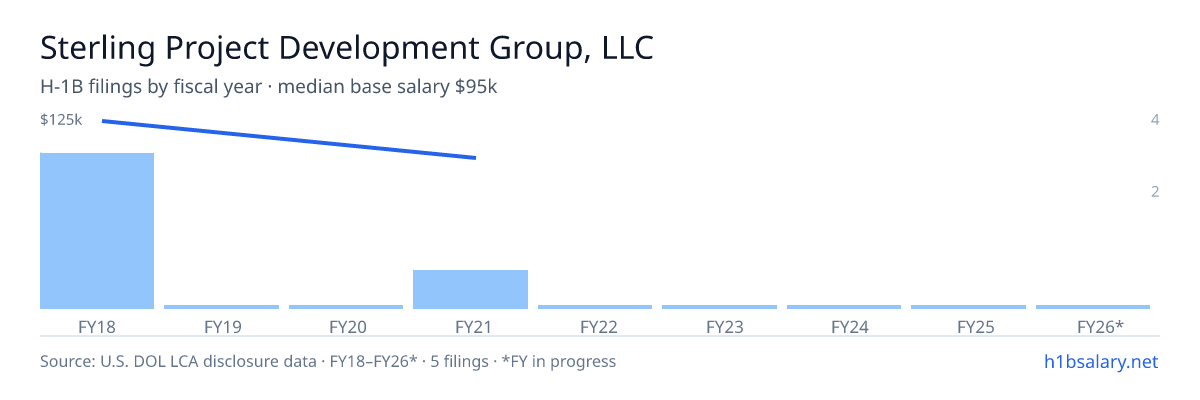Click the chart title Sterling Project Development Group

tap(347, 49)
